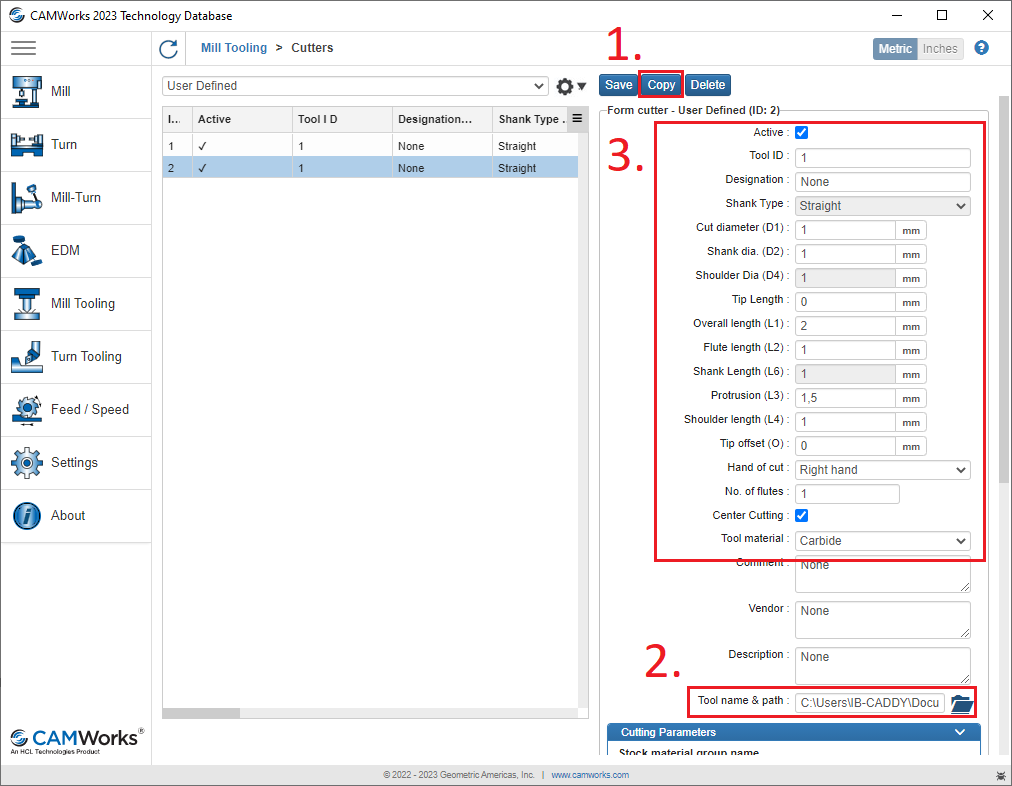This screenshot has height=786, width=1012.
Task: Click the Cutters breadcrumb text
Action: (312, 48)
